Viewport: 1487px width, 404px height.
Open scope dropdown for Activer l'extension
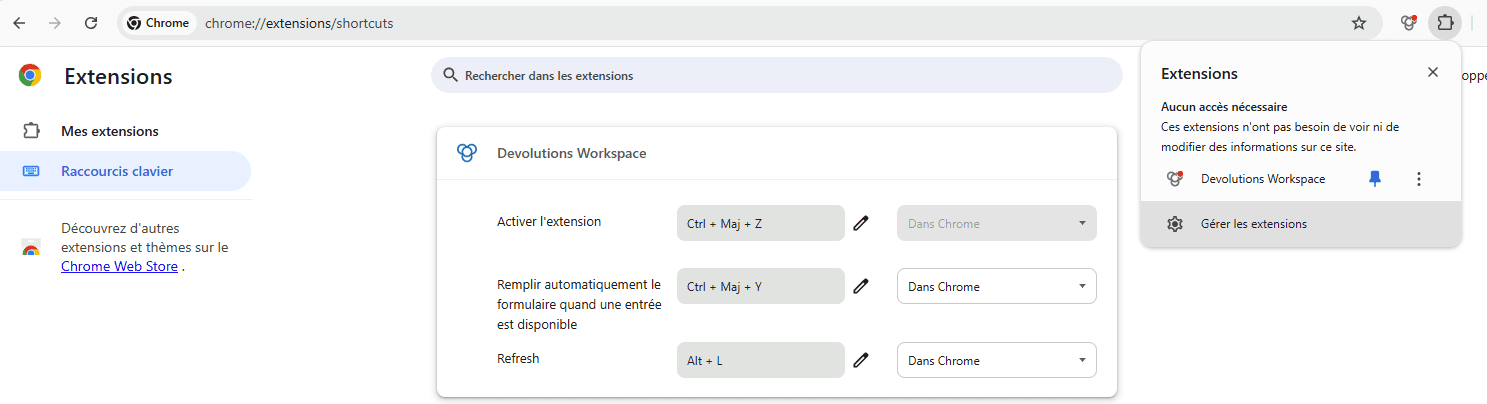click(996, 223)
